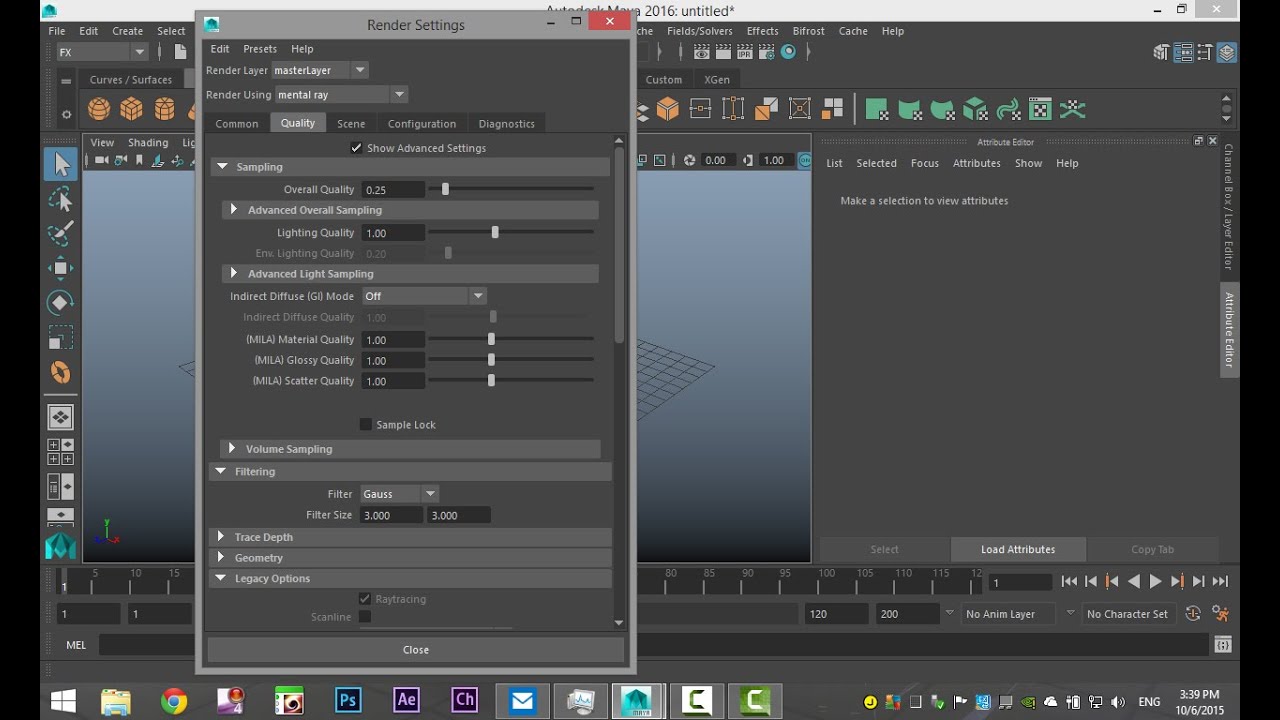Collapse the Legacy Options section
The width and height of the screenshot is (1280, 720).
click(x=221, y=578)
